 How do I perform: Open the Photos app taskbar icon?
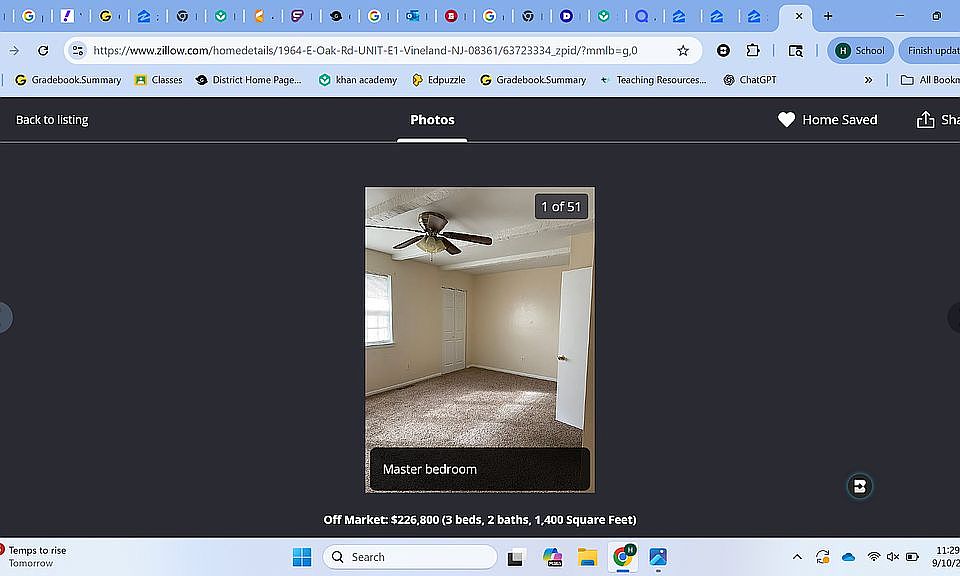coord(658,557)
